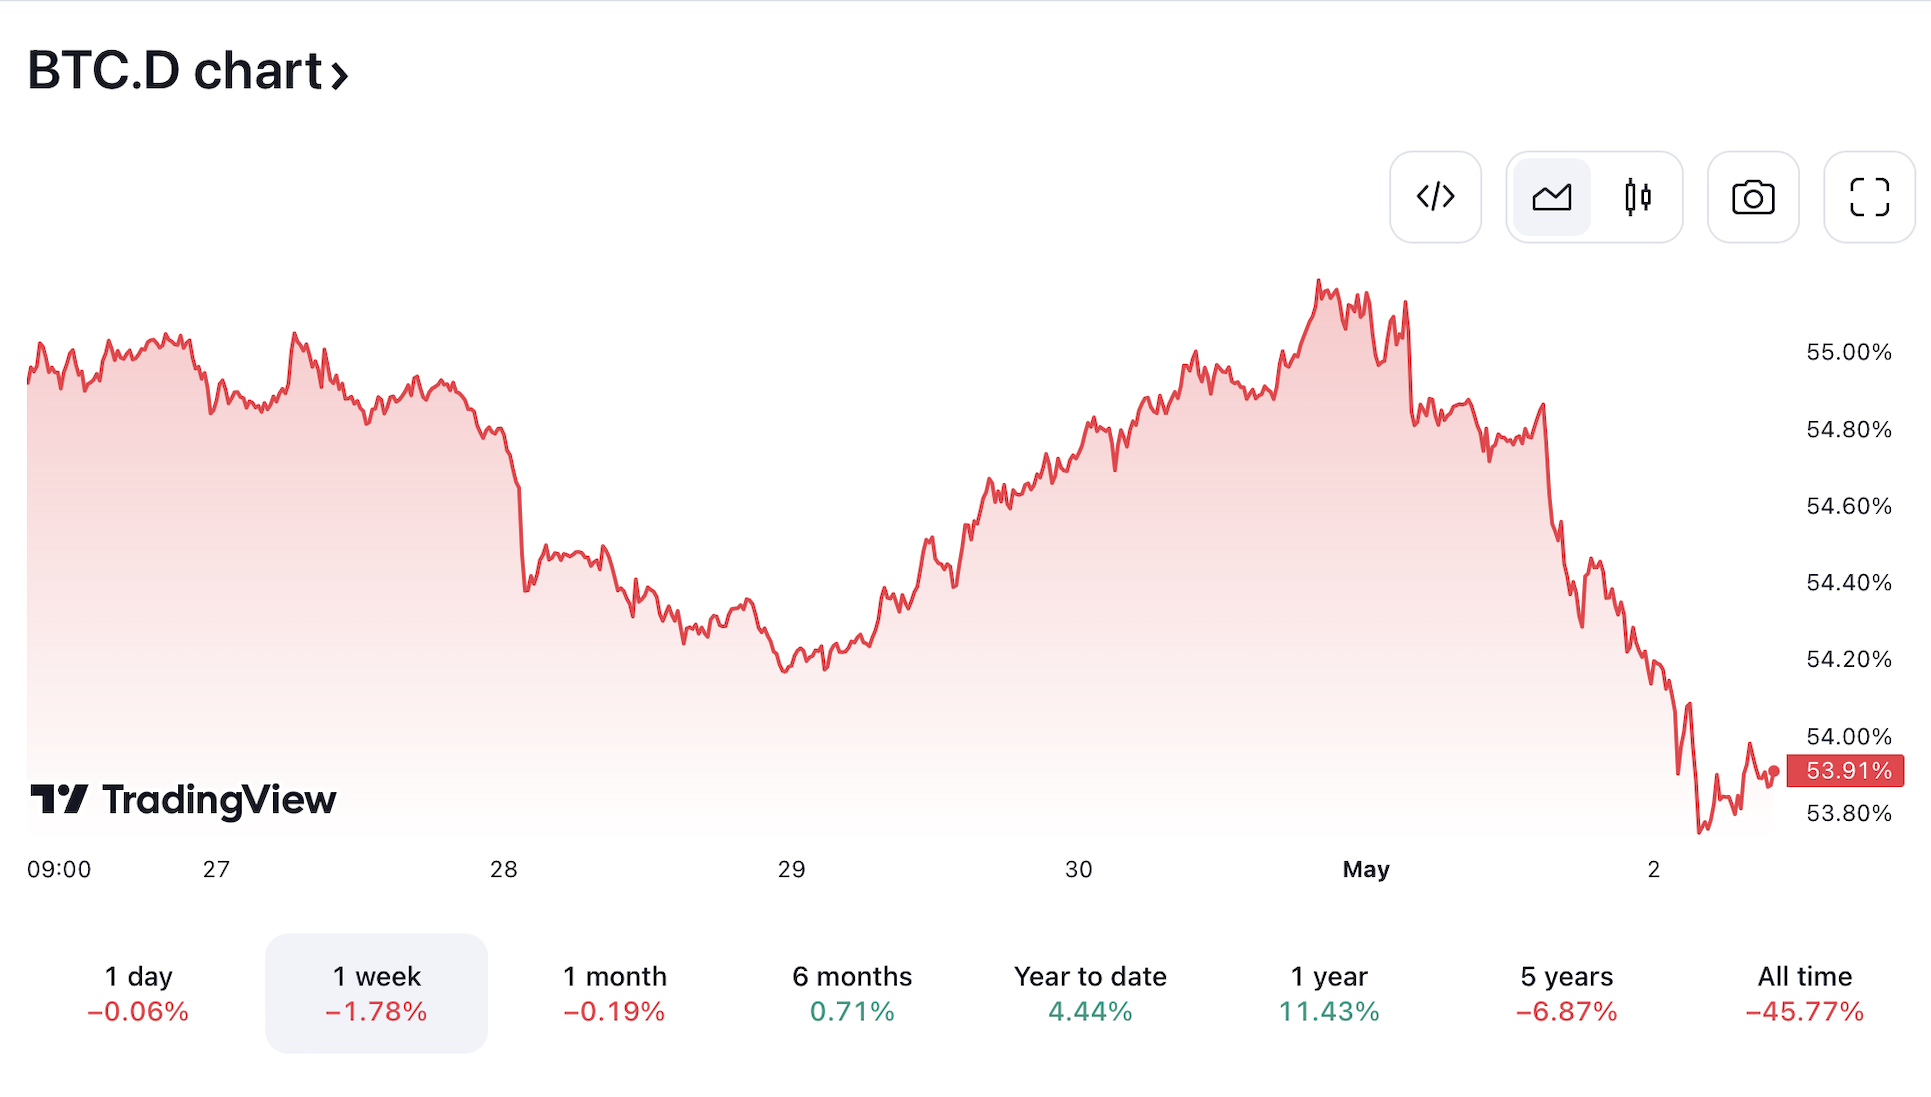Select the 1 day time range
Image resolution: width=1931 pixels, height=1097 pixels.
click(x=138, y=993)
